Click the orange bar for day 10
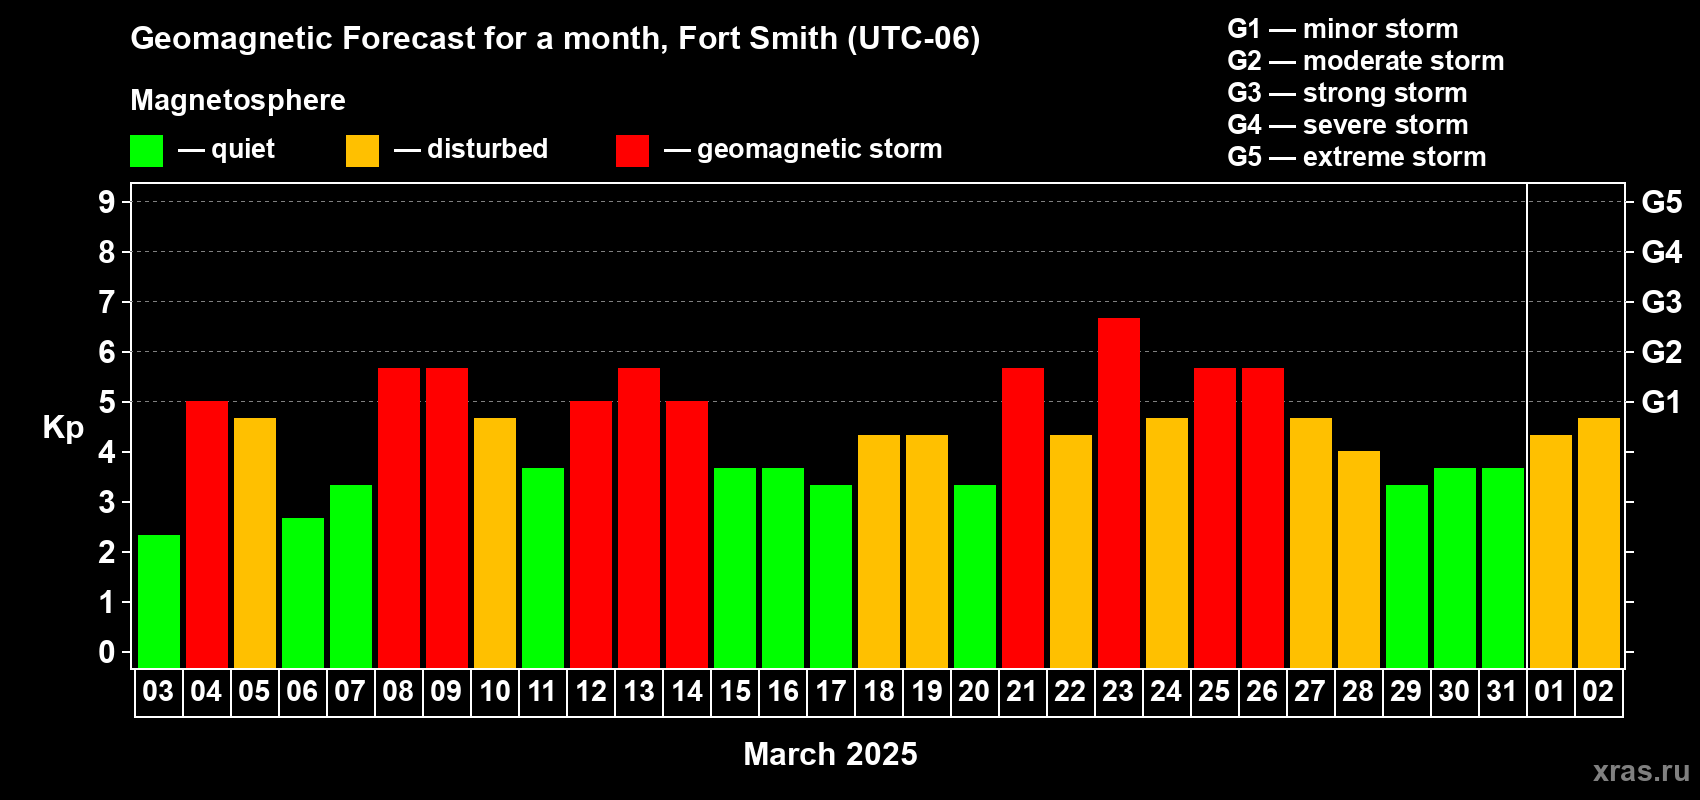The height and width of the screenshot is (800, 1700). [x=495, y=543]
